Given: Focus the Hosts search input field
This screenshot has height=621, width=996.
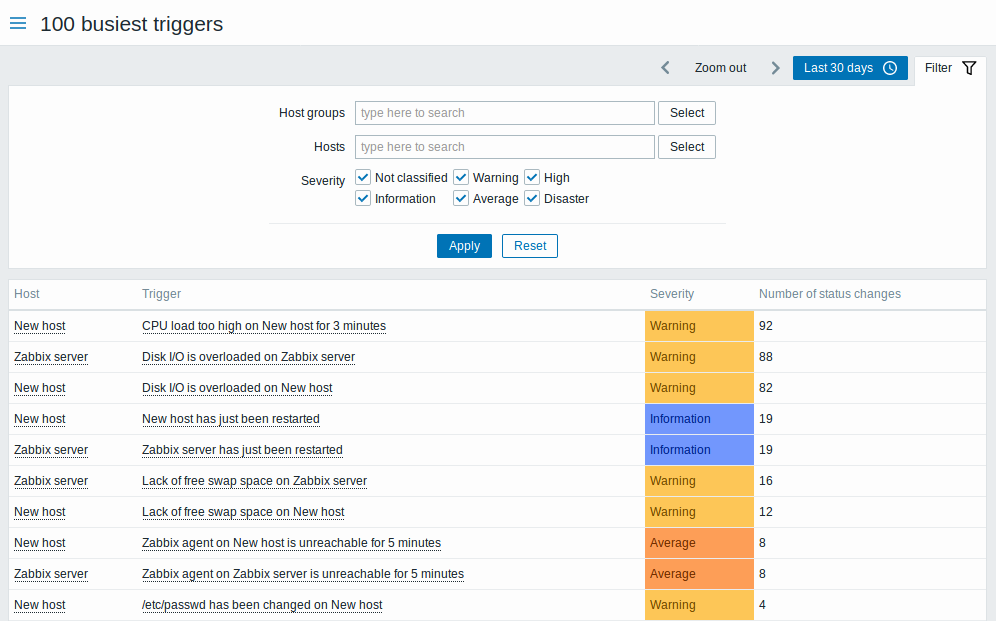Looking at the screenshot, I should click(x=504, y=147).
